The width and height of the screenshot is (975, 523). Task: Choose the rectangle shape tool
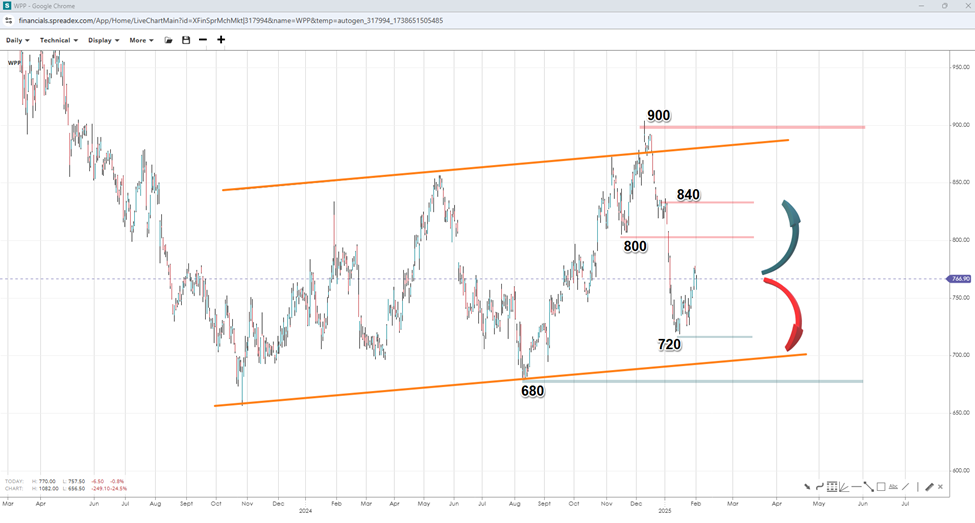pos(881,487)
